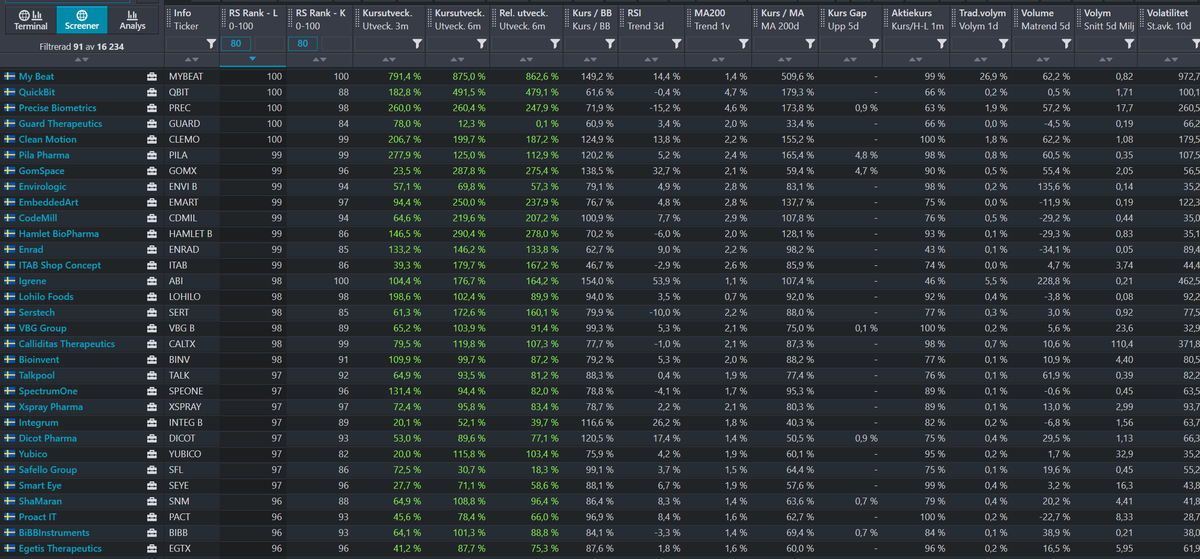Toggle active sort arrow under RS Rank - L
Screen dimensions: 1200x559
pos(252,59)
